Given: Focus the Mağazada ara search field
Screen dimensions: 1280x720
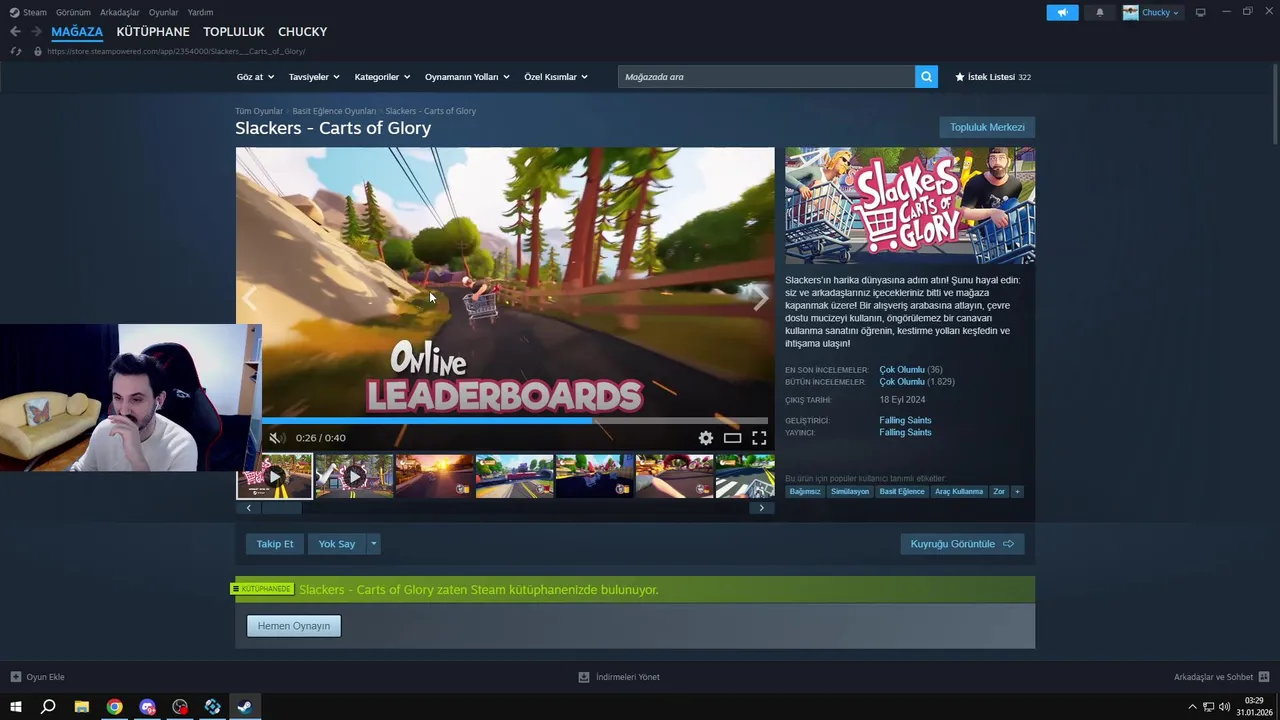Looking at the screenshot, I should pyautogui.click(x=766, y=77).
